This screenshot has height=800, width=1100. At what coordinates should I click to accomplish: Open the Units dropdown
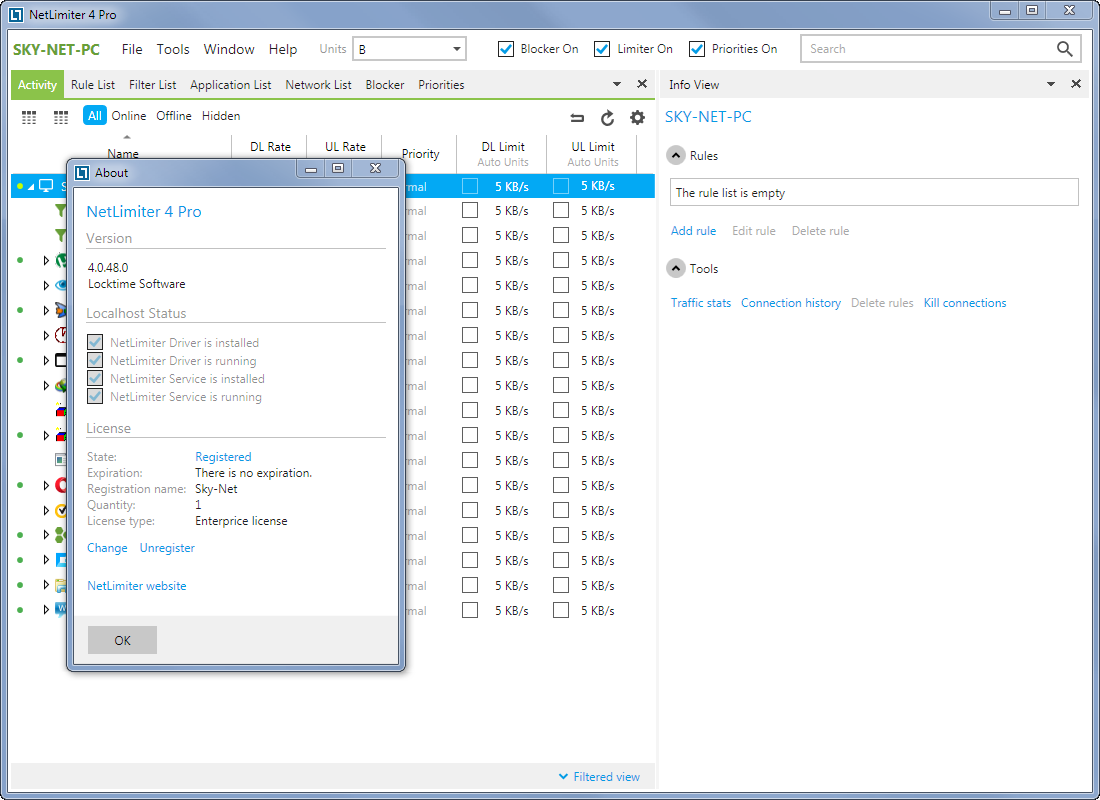pos(410,49)
